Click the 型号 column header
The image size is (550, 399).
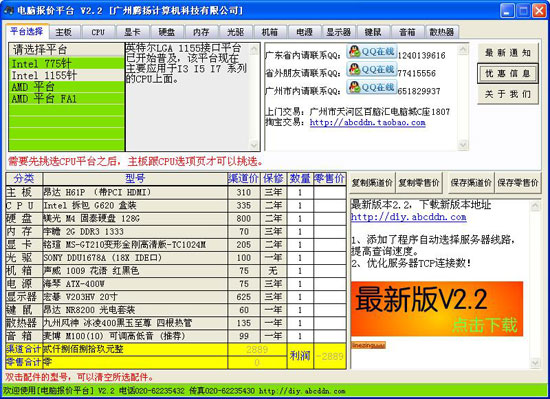[135, 179]
